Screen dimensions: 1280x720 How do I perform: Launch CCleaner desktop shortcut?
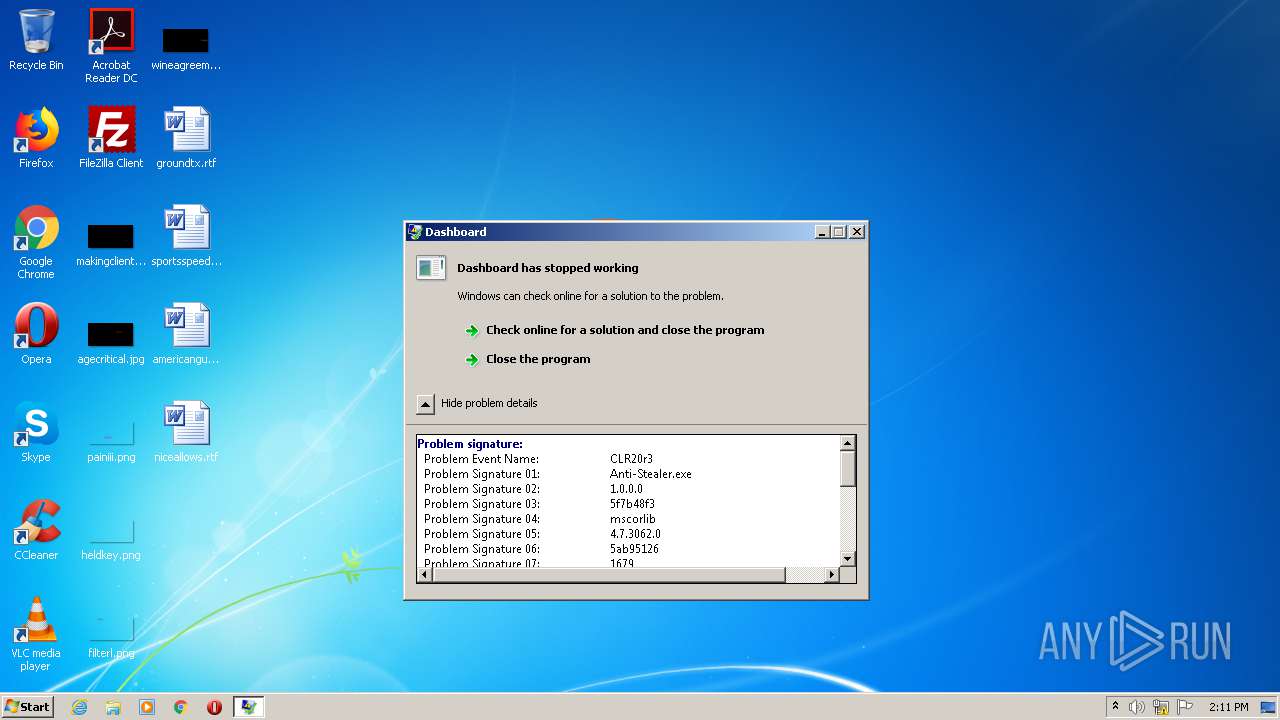click(36, 530)
